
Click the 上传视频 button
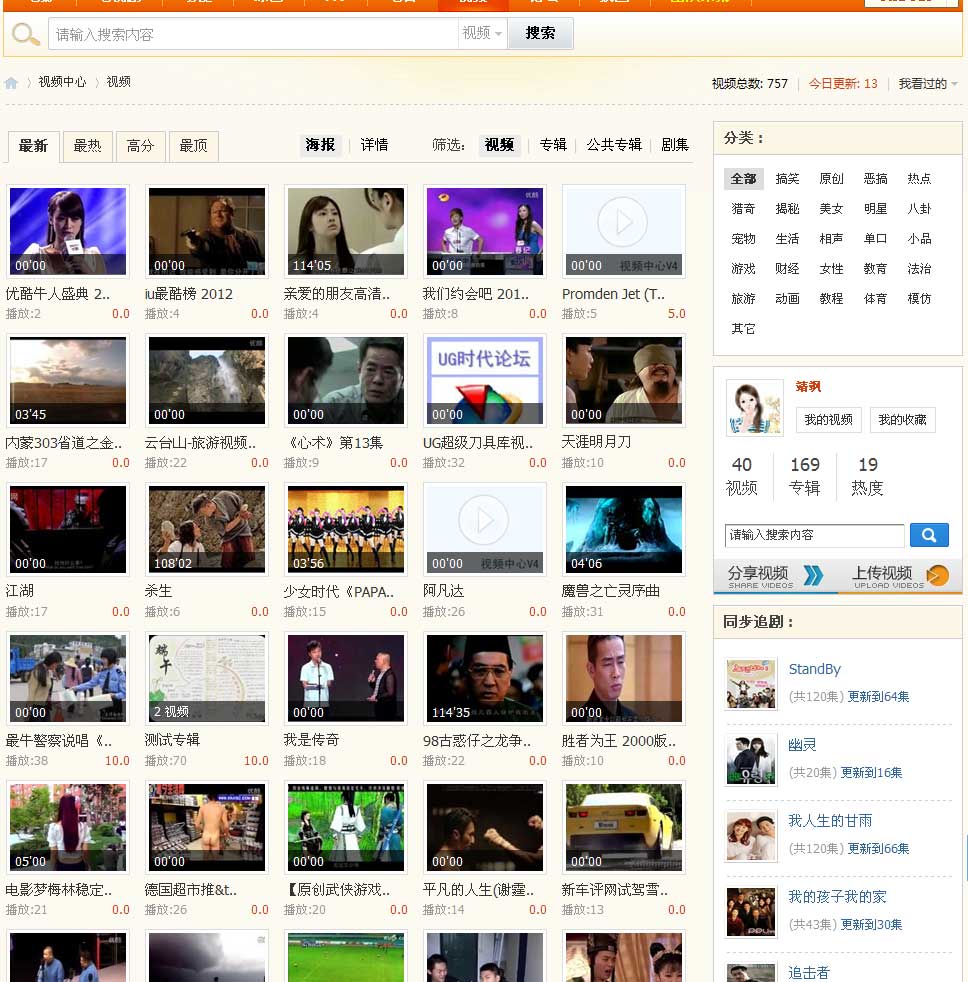point(900,576)
